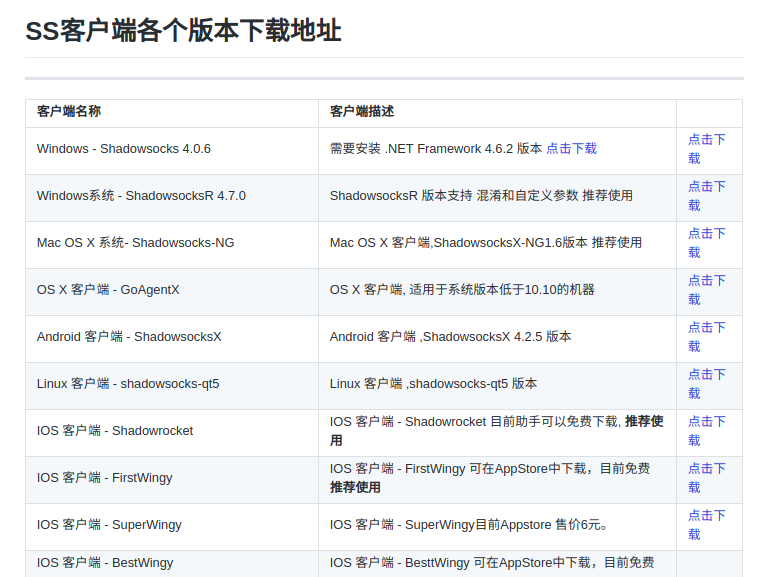Screen dimensions: 770x577
Task: Click the 客户端描述 column header
Action: [362, 112]
